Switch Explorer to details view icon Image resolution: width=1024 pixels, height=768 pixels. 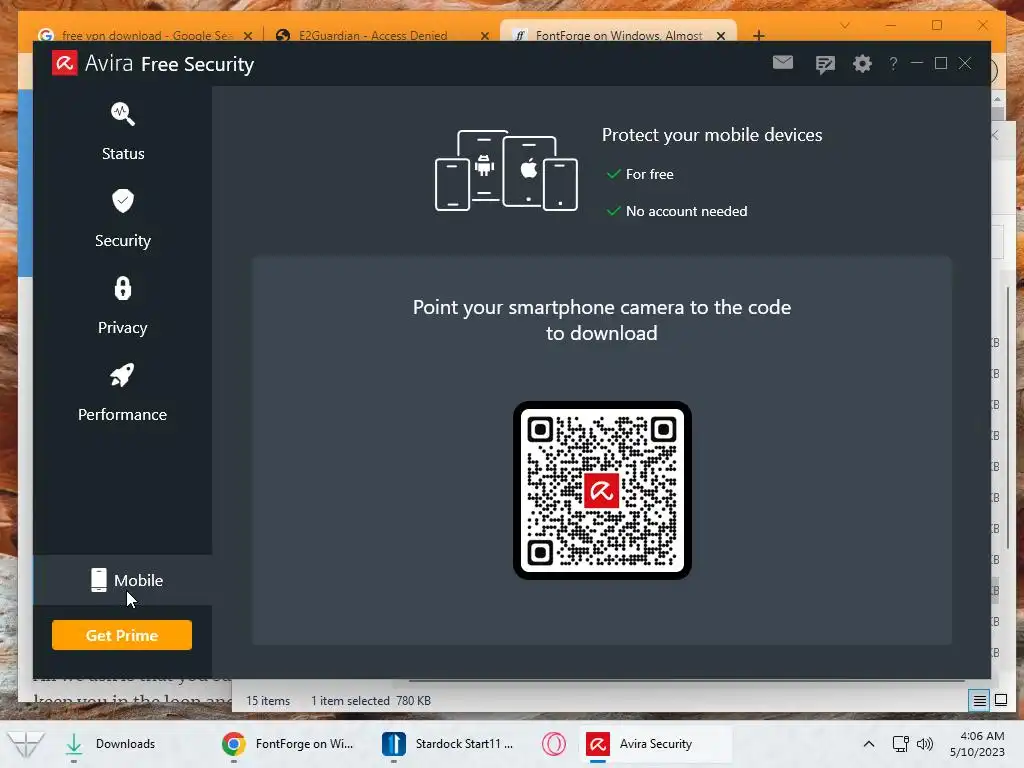(x=980, y=701)
